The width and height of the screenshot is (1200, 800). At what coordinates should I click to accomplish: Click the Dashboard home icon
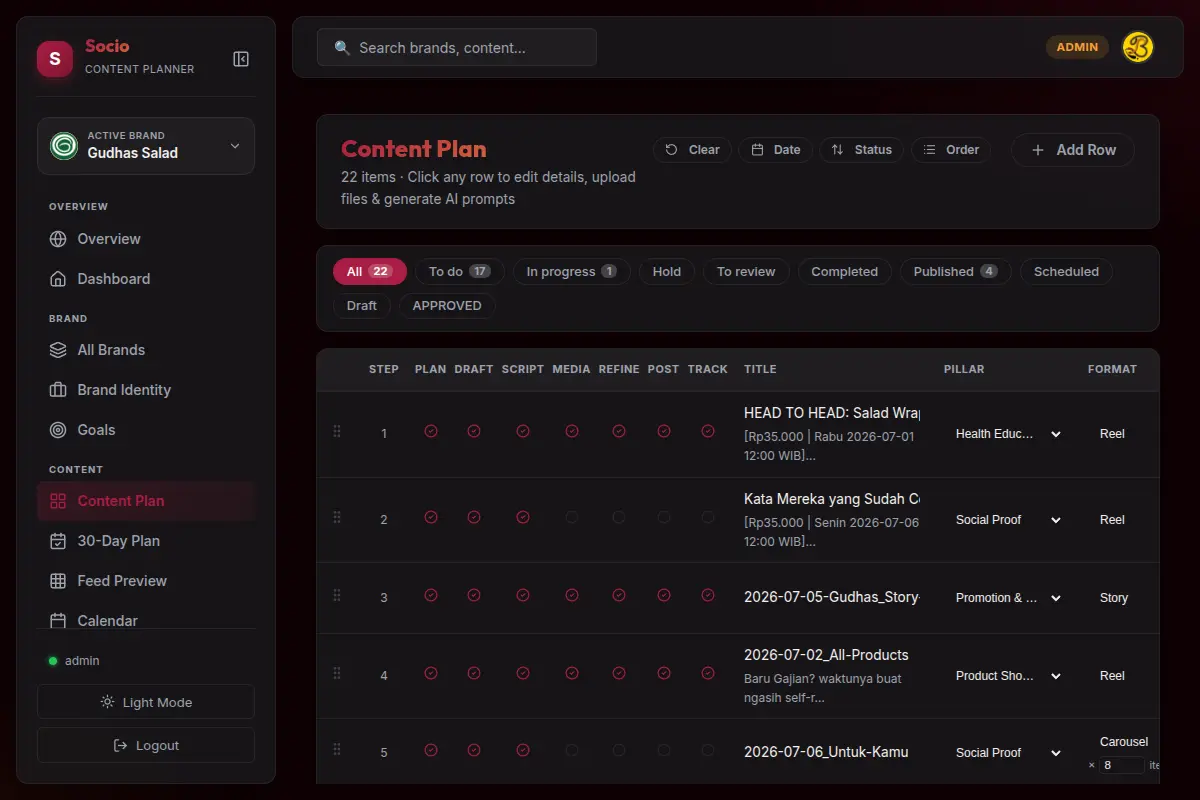coord(58,279)
